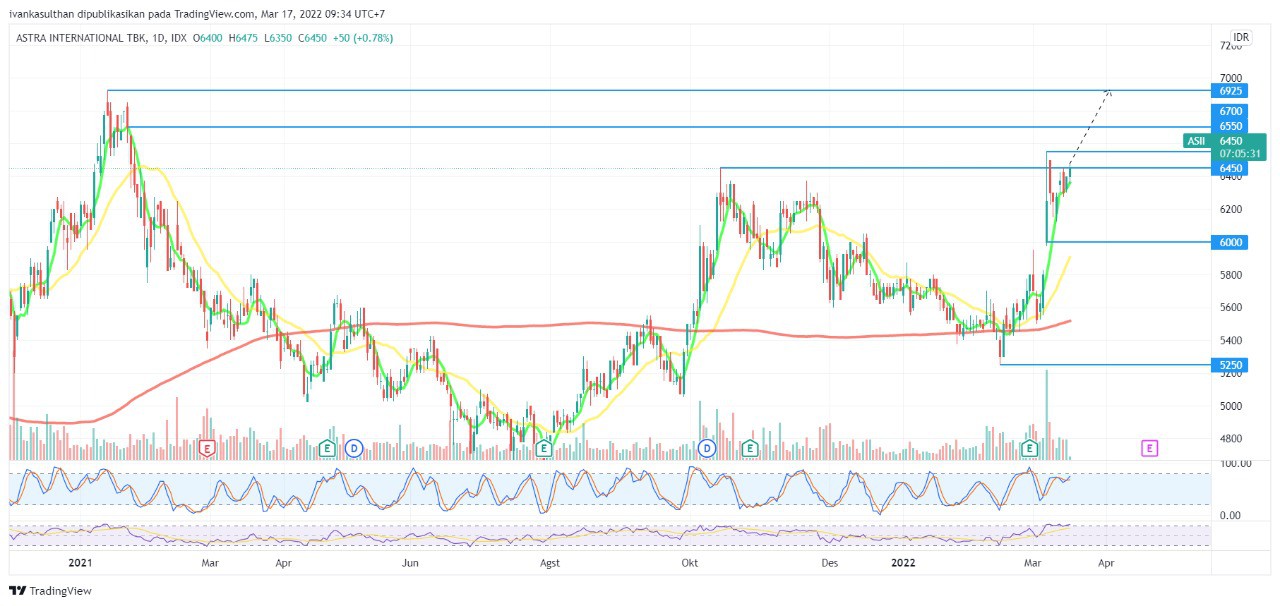Image resolution: width=1280 pixels, height=606 pixels.
Task: Click the dashed projection arrow tip
Action: pos(1108,92)
